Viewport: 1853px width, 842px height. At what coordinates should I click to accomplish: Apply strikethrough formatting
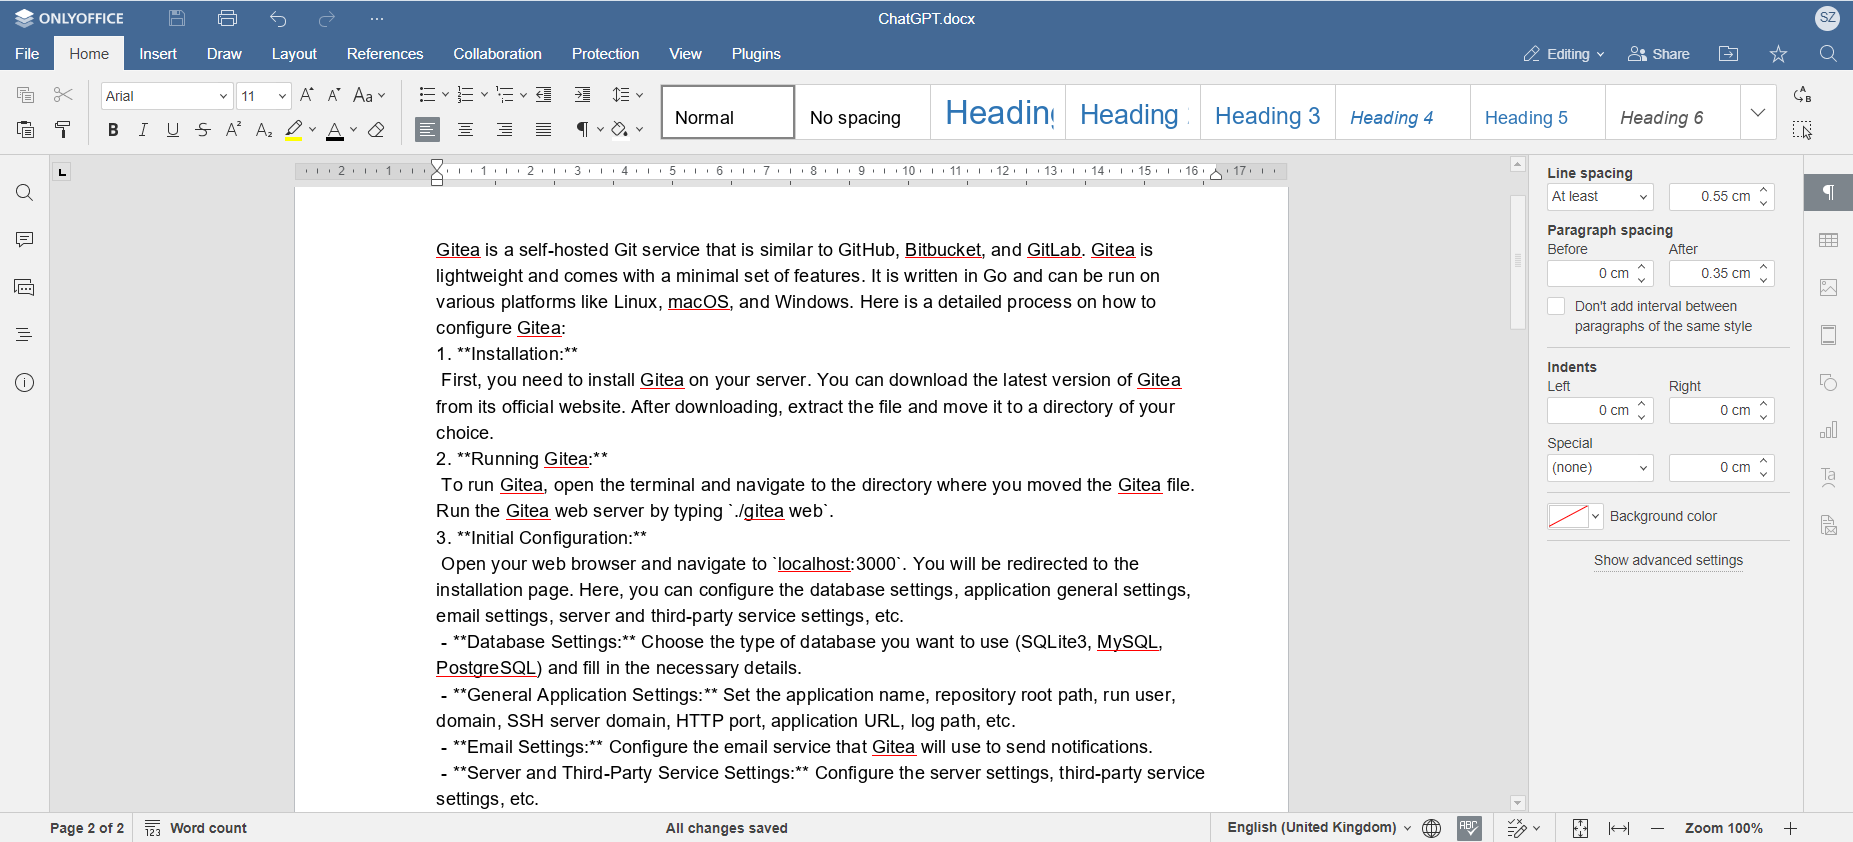(x=203, y=130)
